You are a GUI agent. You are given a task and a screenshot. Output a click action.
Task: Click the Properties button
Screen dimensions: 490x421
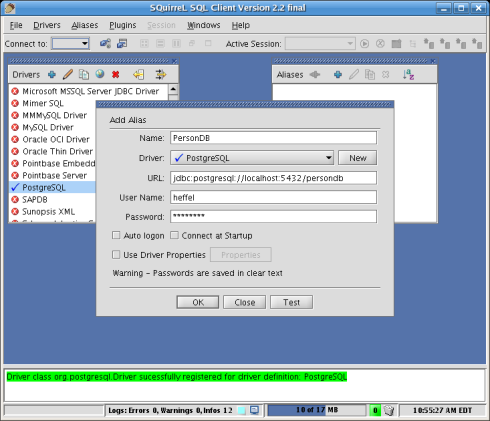[x=241, y=255]
